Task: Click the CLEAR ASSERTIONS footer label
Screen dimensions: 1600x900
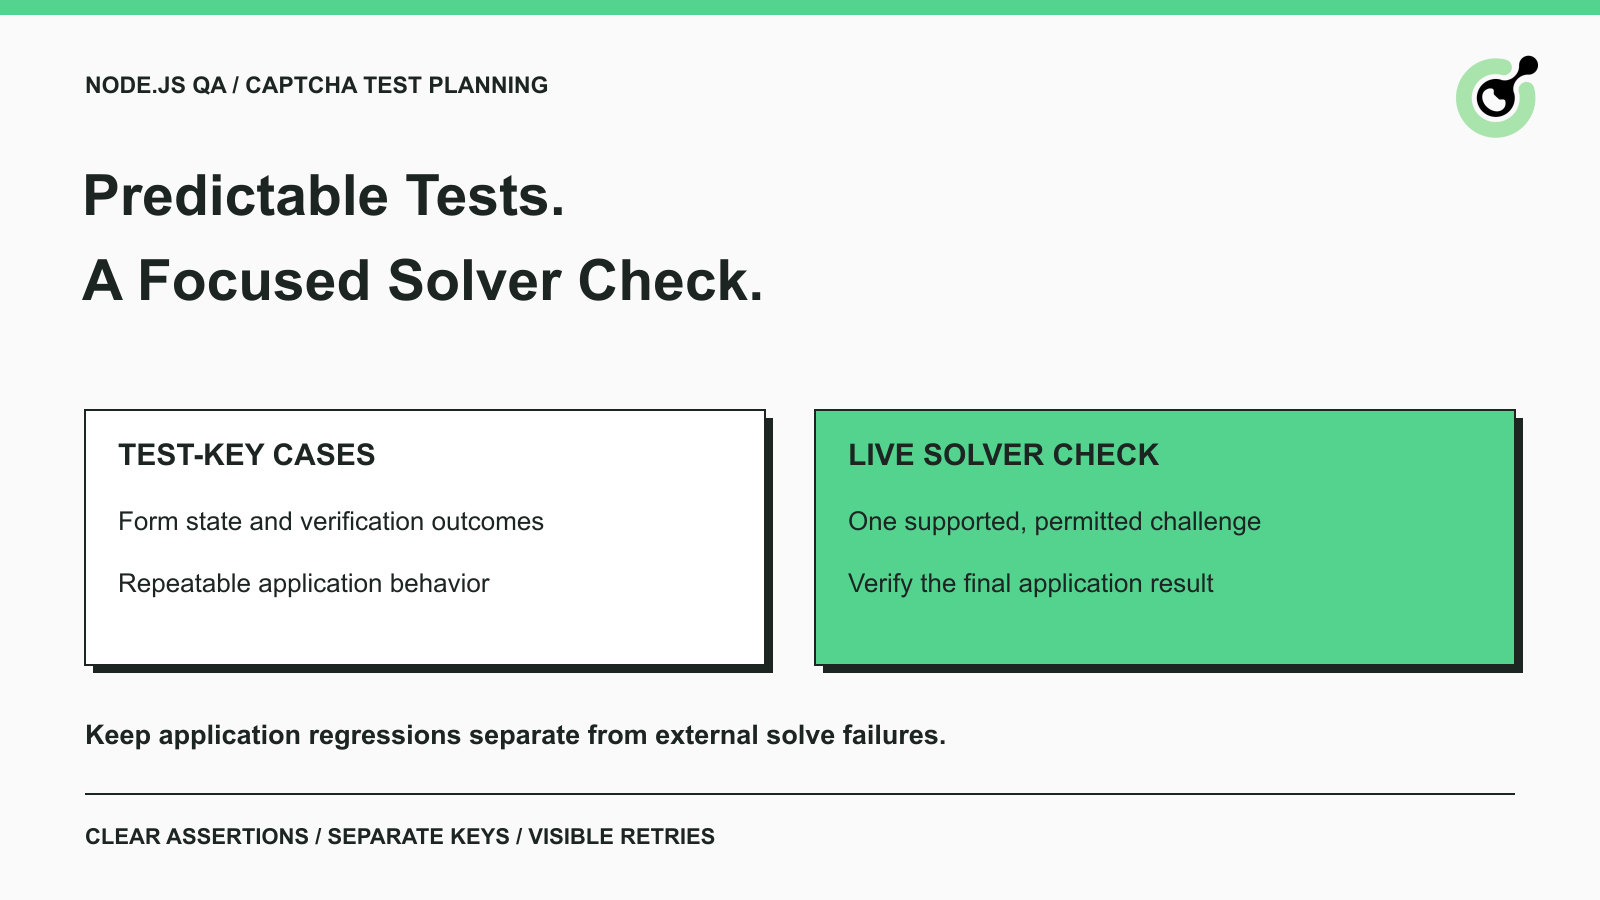Action: [197, 836]
